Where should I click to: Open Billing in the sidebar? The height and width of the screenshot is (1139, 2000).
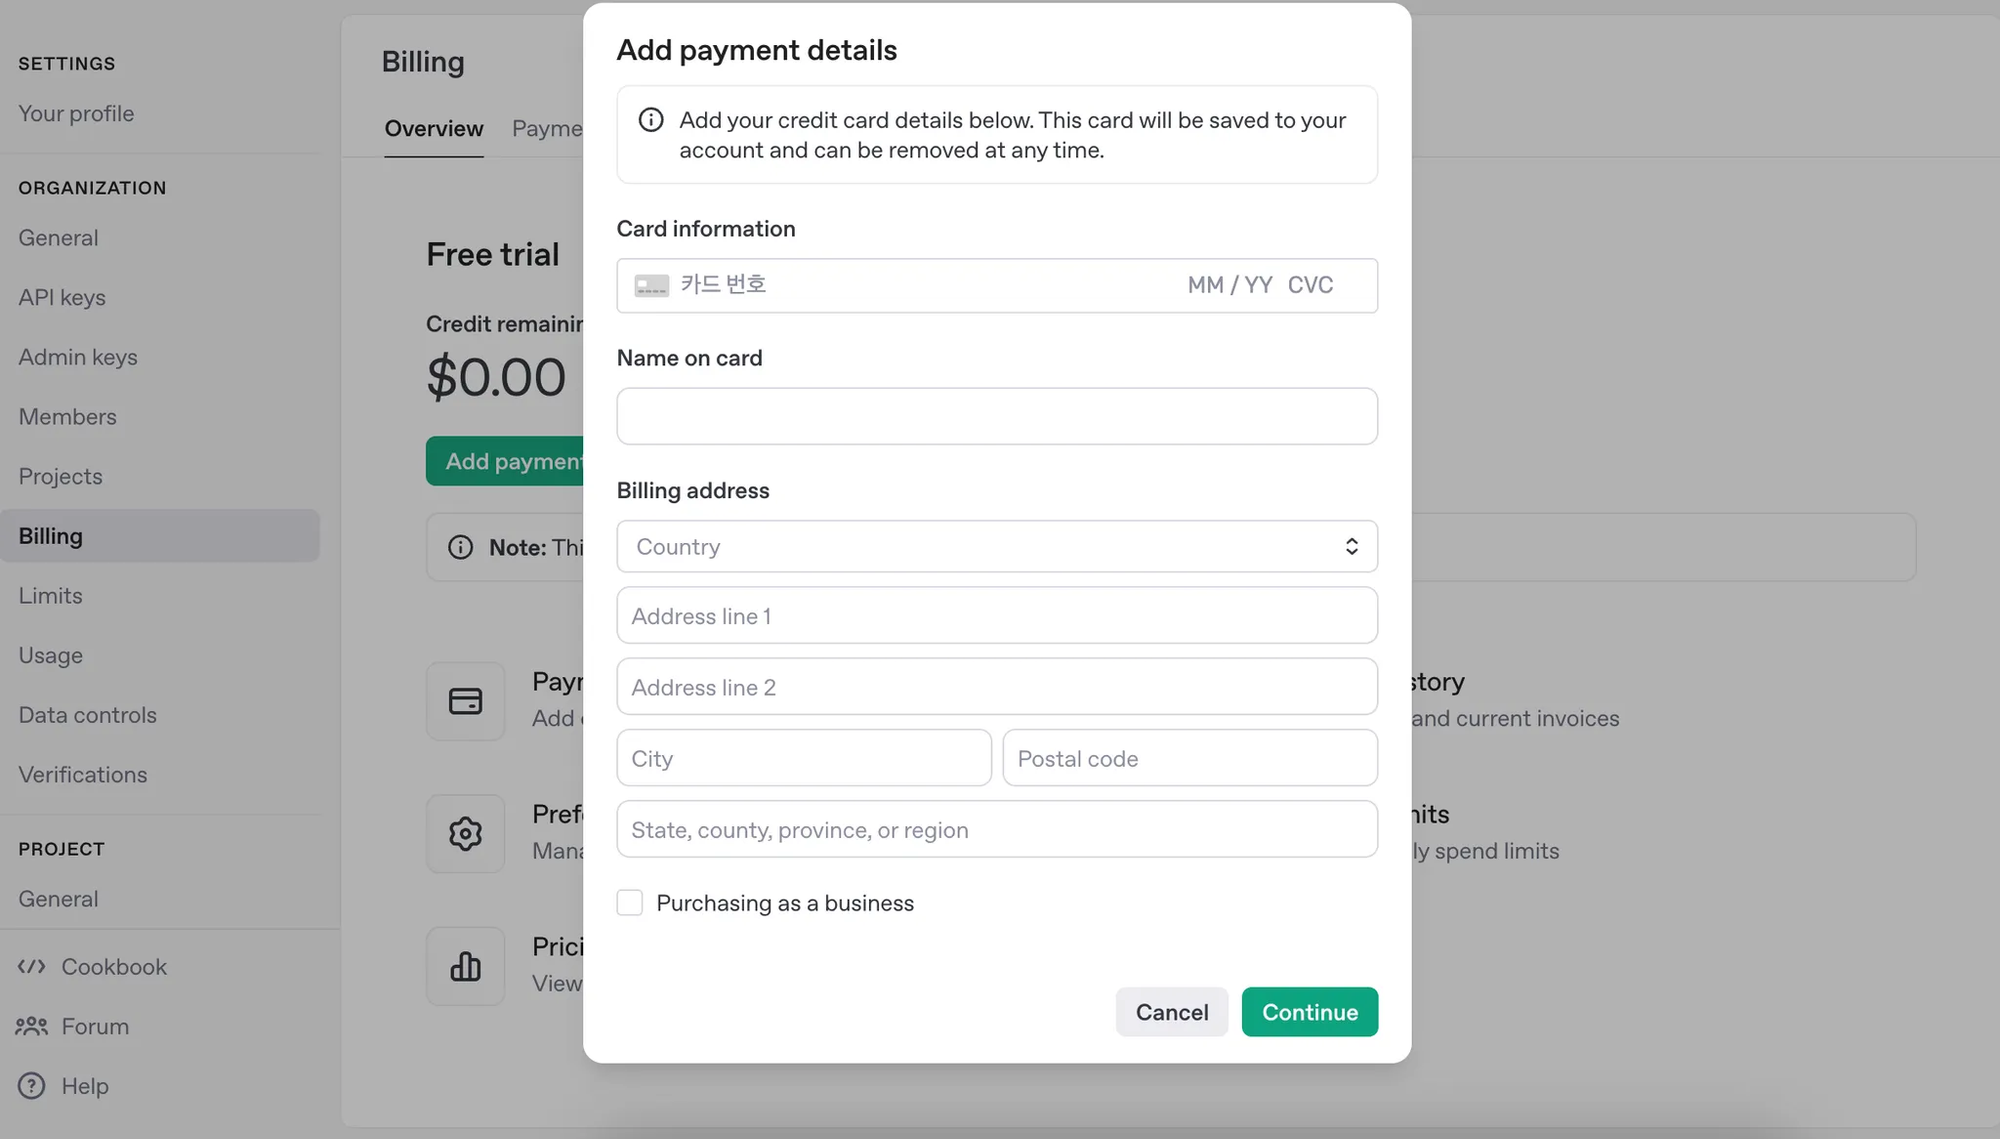160,536
